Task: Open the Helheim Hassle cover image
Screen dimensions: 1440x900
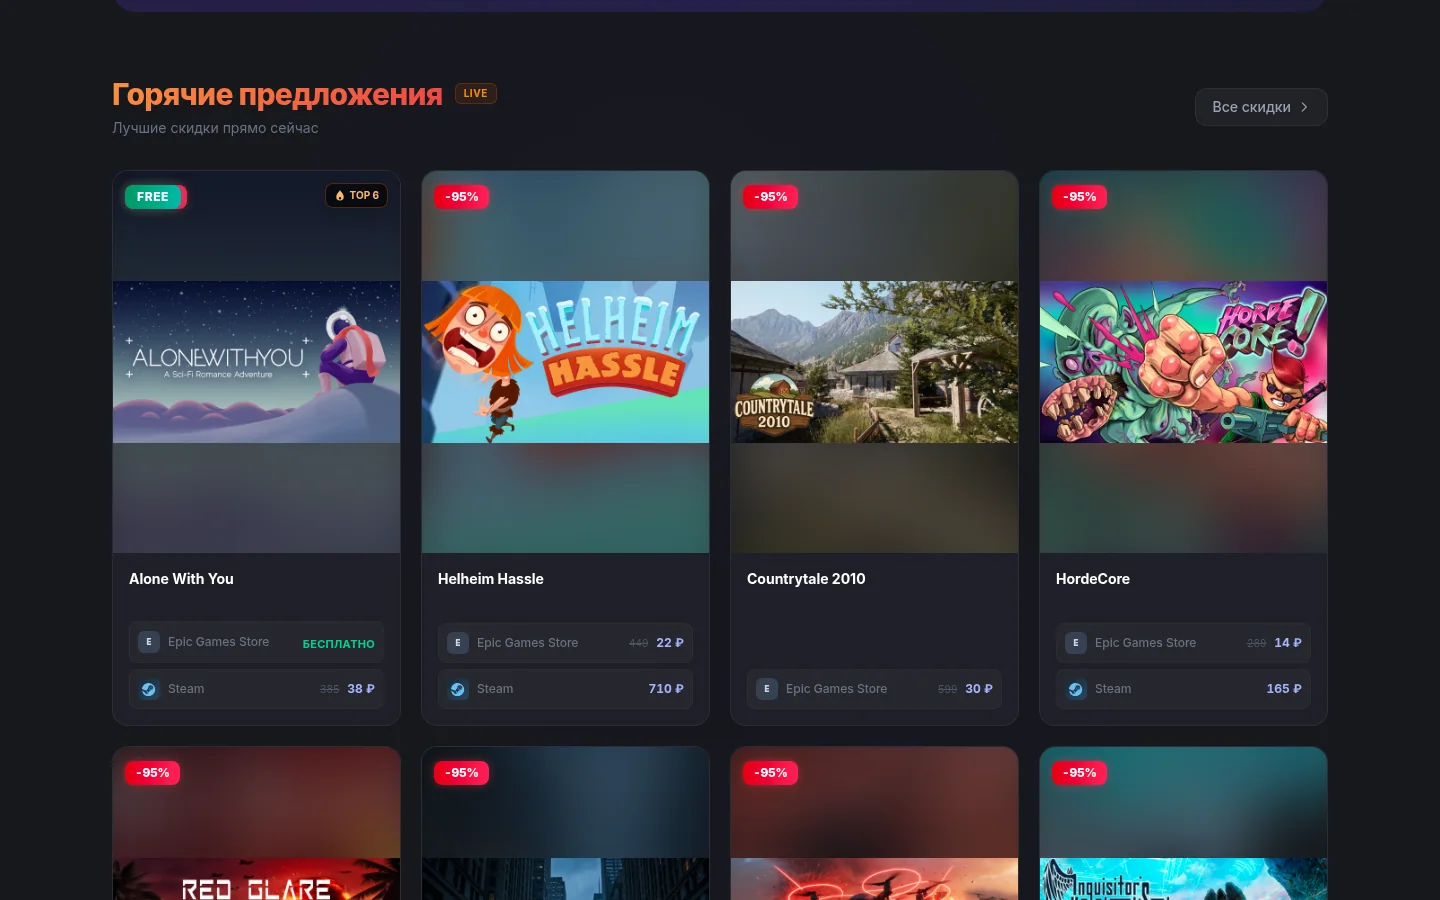Action: (x=565, y=362)
